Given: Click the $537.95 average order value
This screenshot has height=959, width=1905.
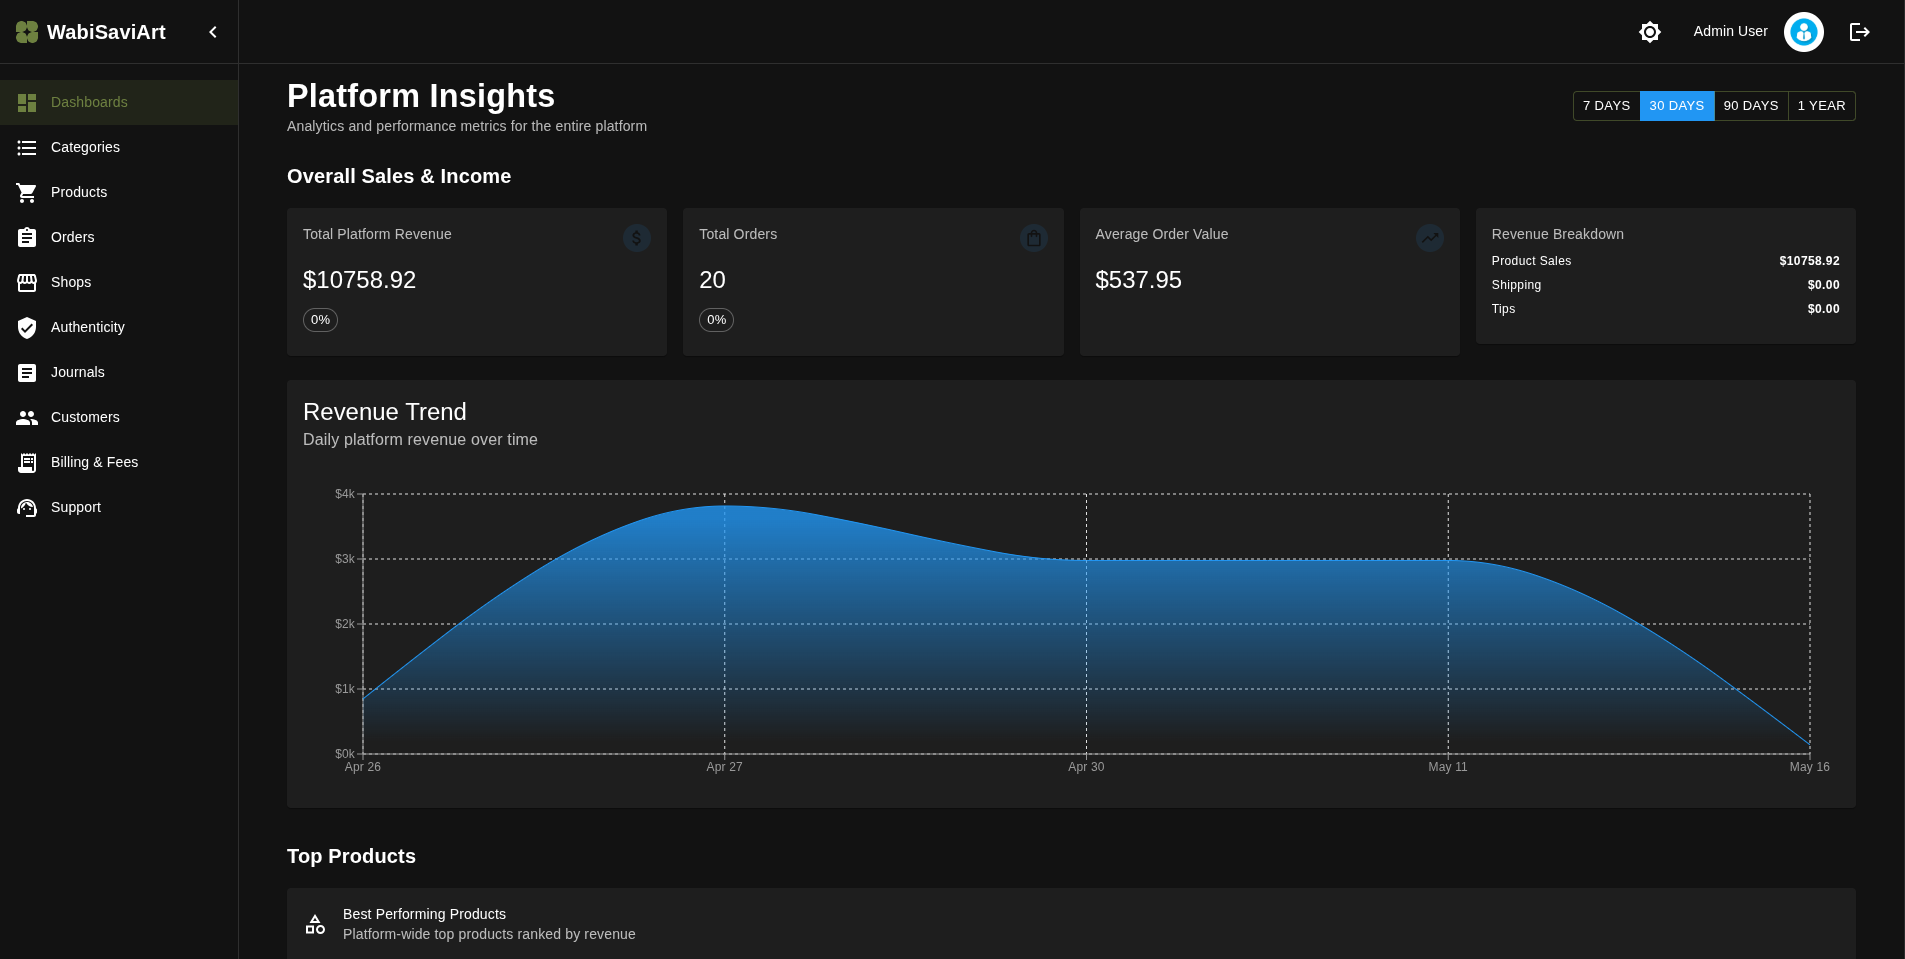Looking at the screenshot, I should pos(1138,280).
